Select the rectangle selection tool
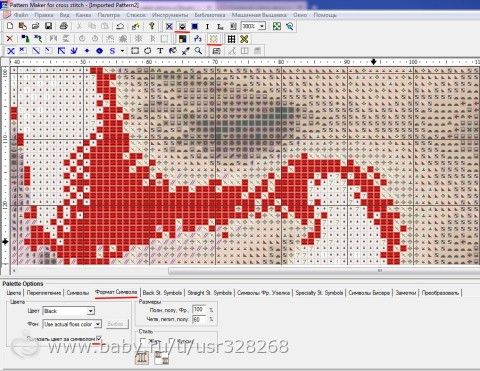 point(135,51)
